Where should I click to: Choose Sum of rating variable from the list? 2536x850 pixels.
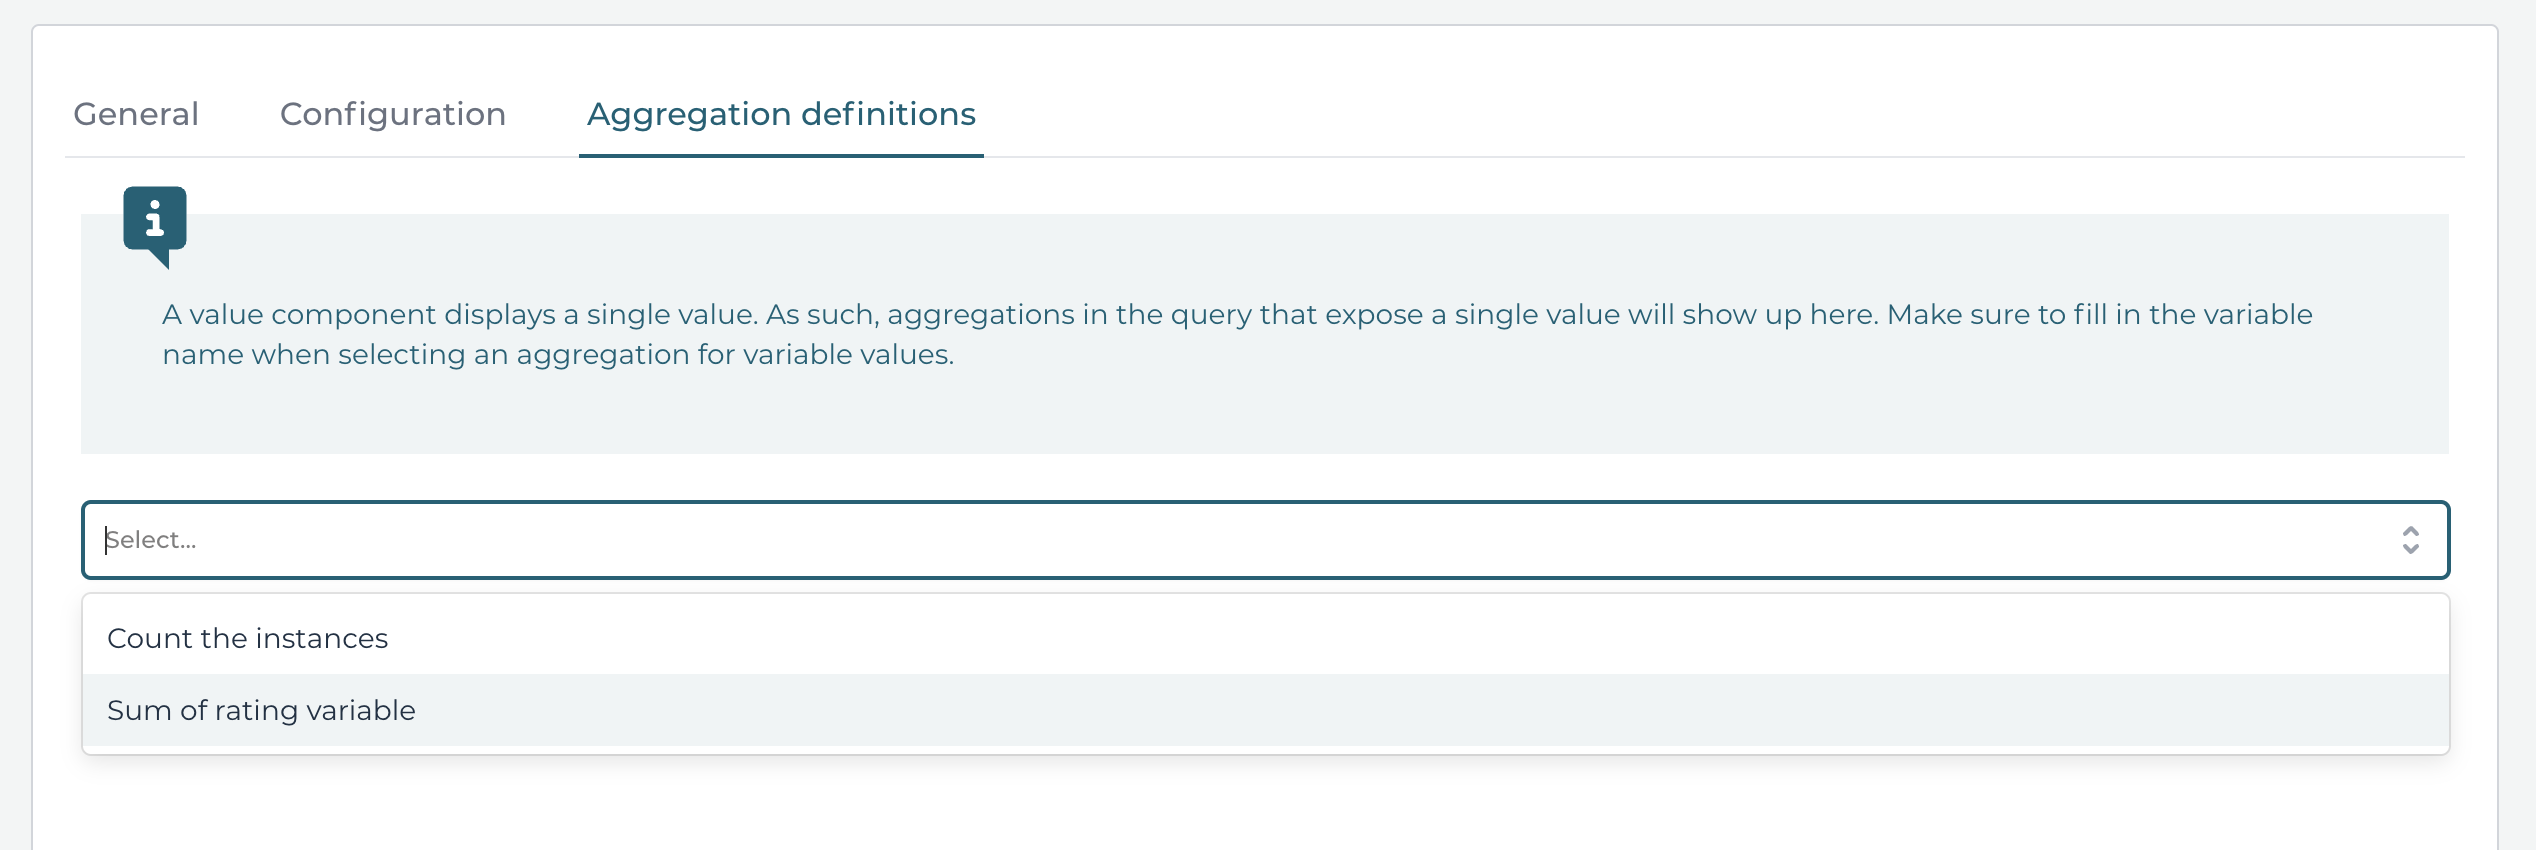[x=261, y=710]
